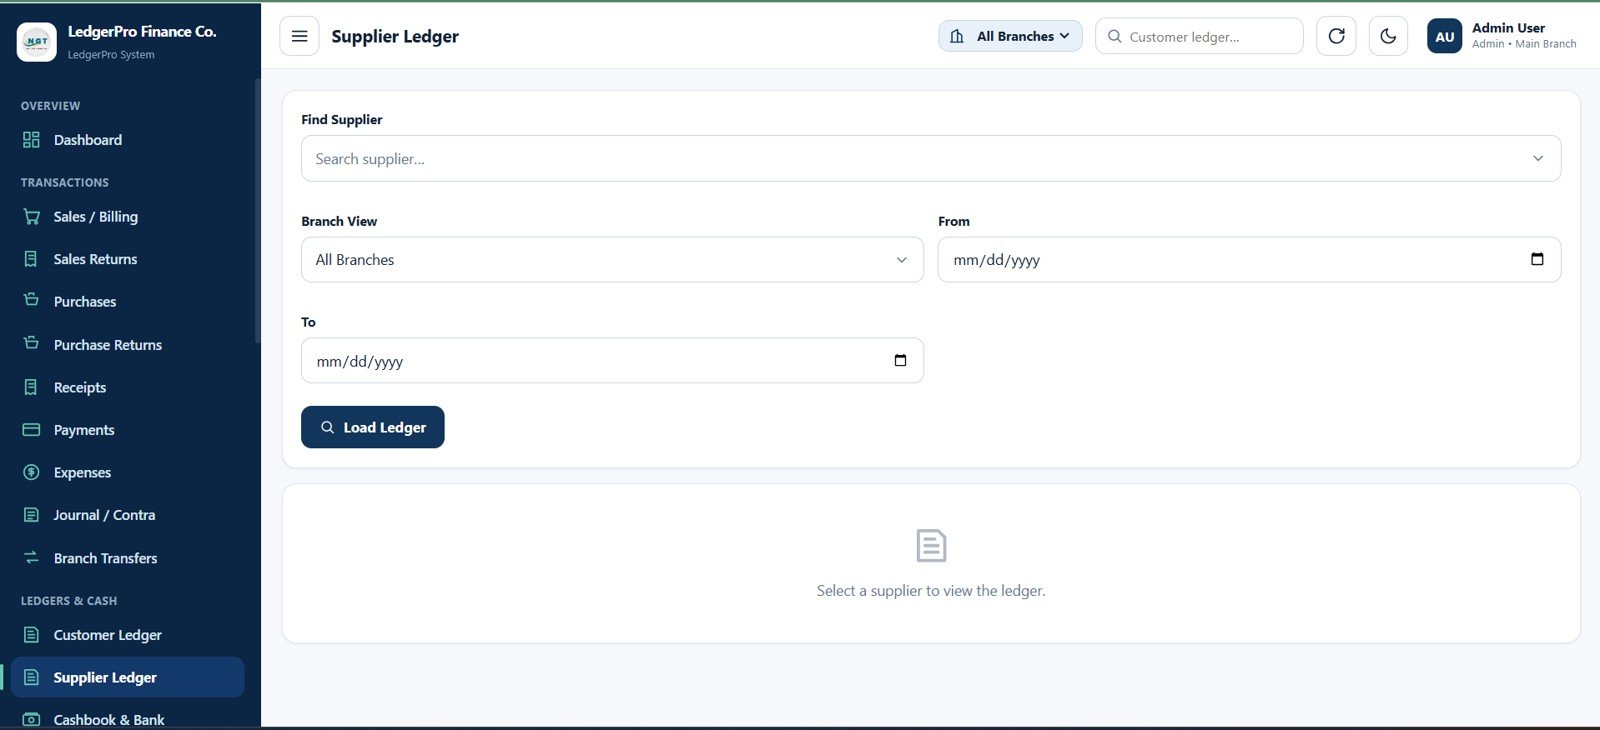
Task: Click the Dashboard grid icon
Action: (x=31, y=140)
